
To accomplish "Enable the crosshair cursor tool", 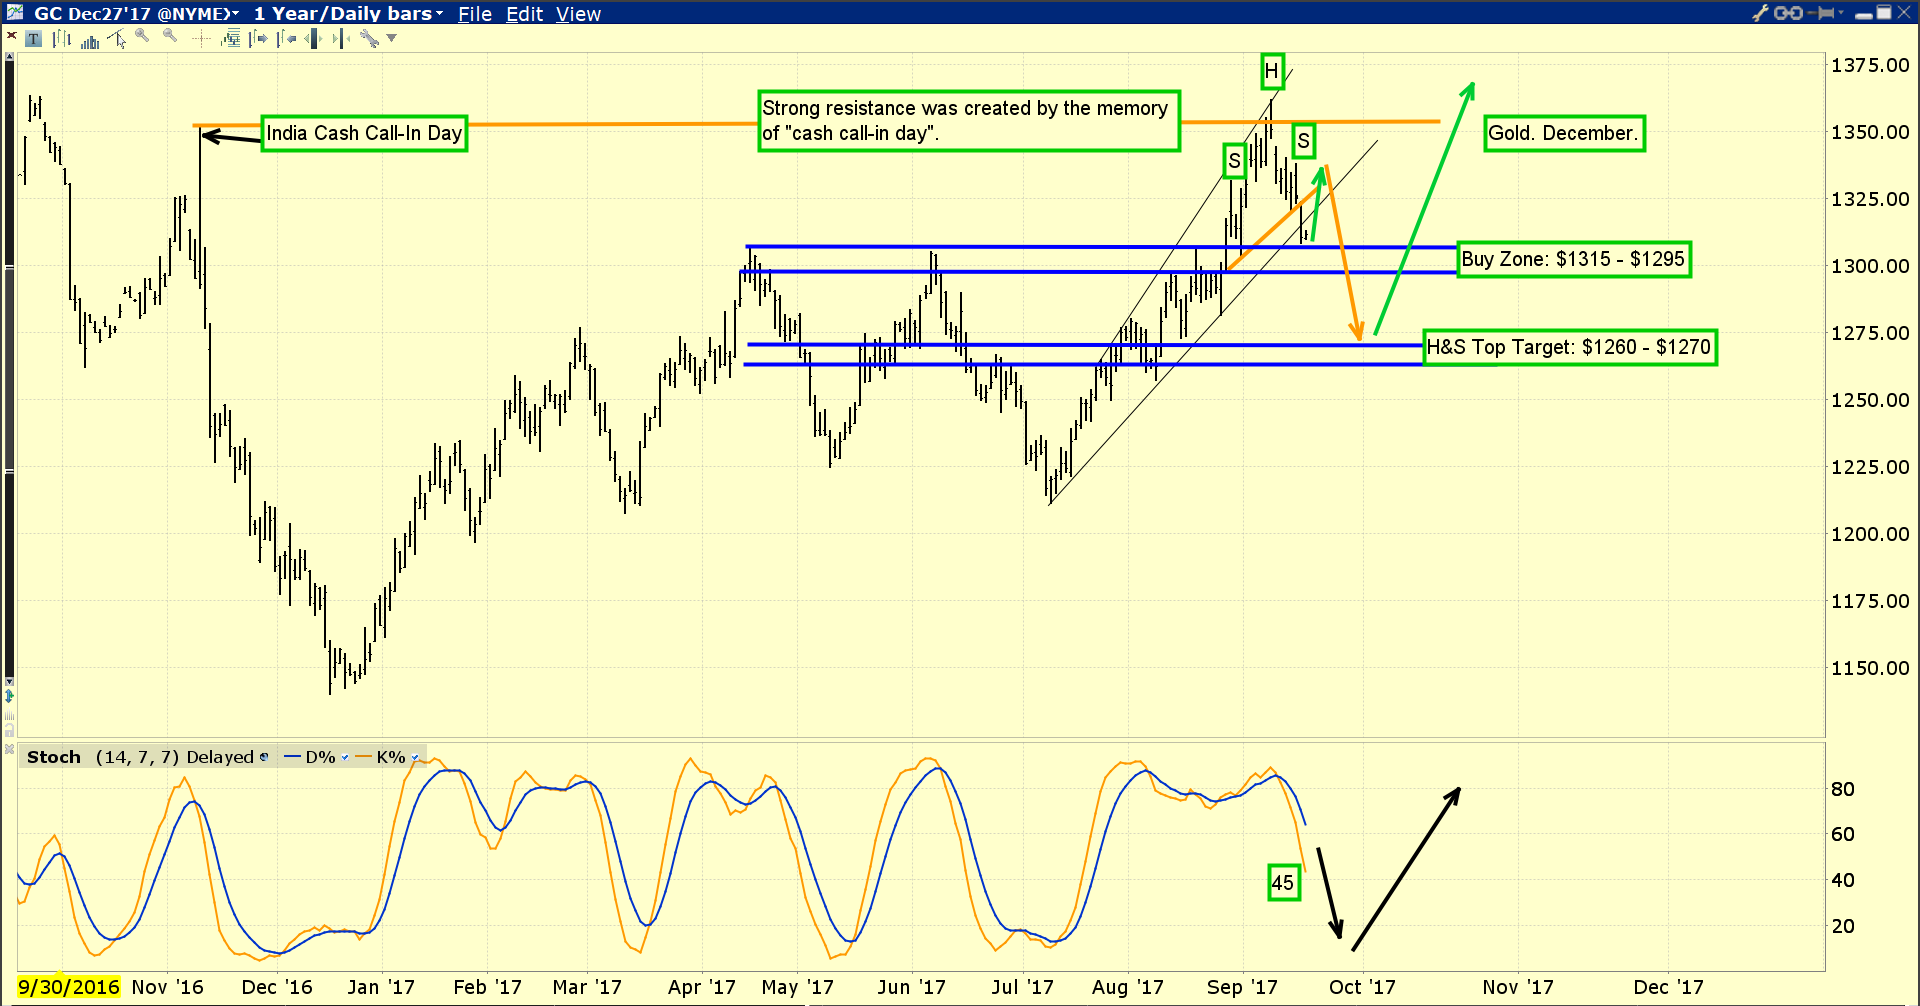I will (201, 39).
